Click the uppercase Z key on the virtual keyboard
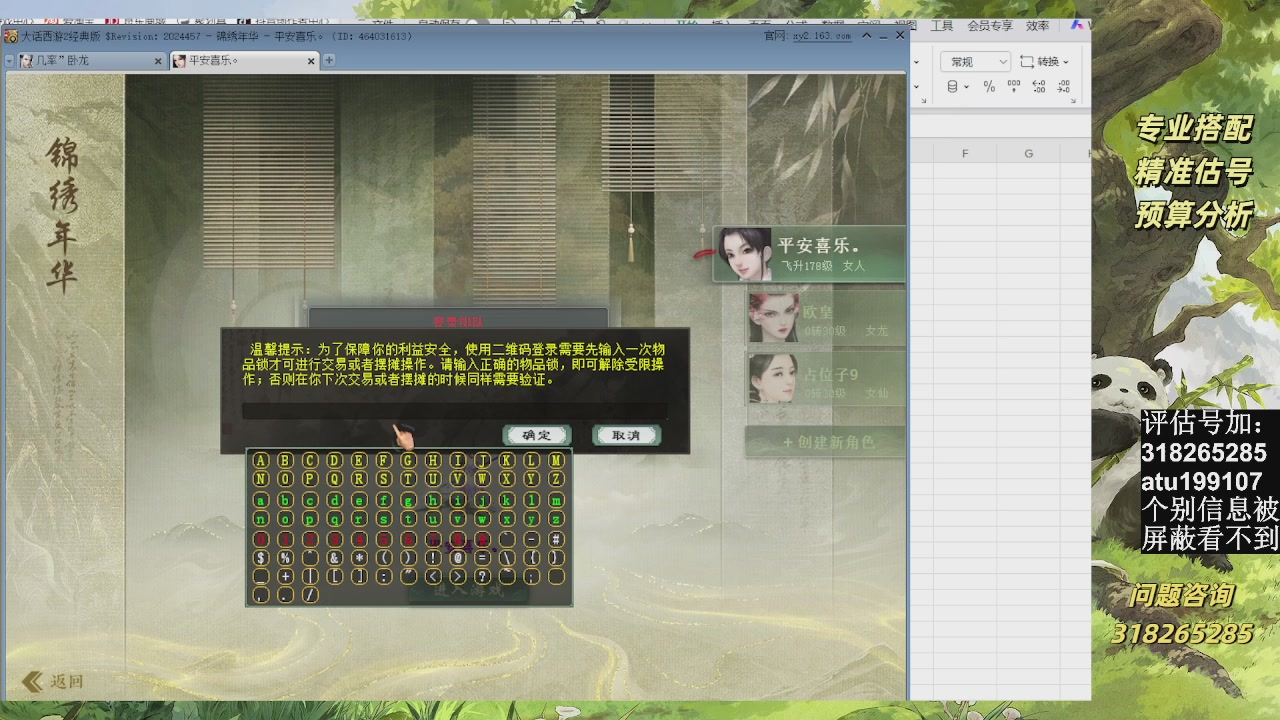This screenshot has width=1280, height=720. (x=556, y=480)
